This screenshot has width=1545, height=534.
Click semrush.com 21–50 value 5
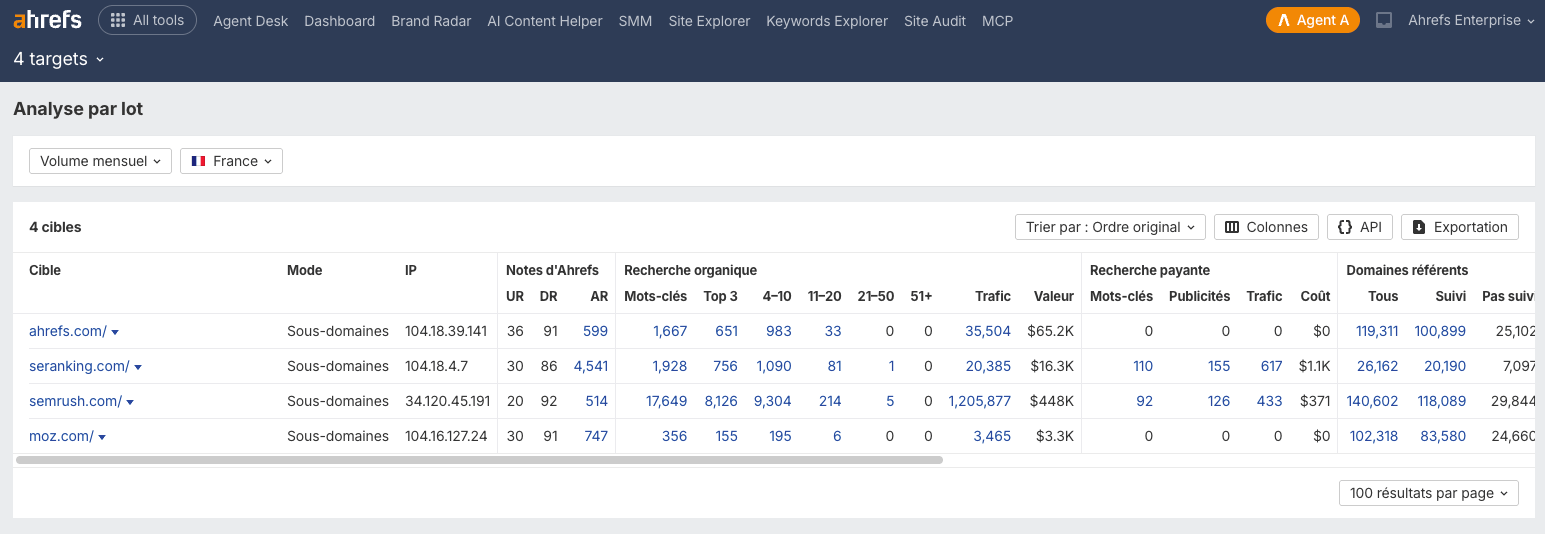point(890,401)
